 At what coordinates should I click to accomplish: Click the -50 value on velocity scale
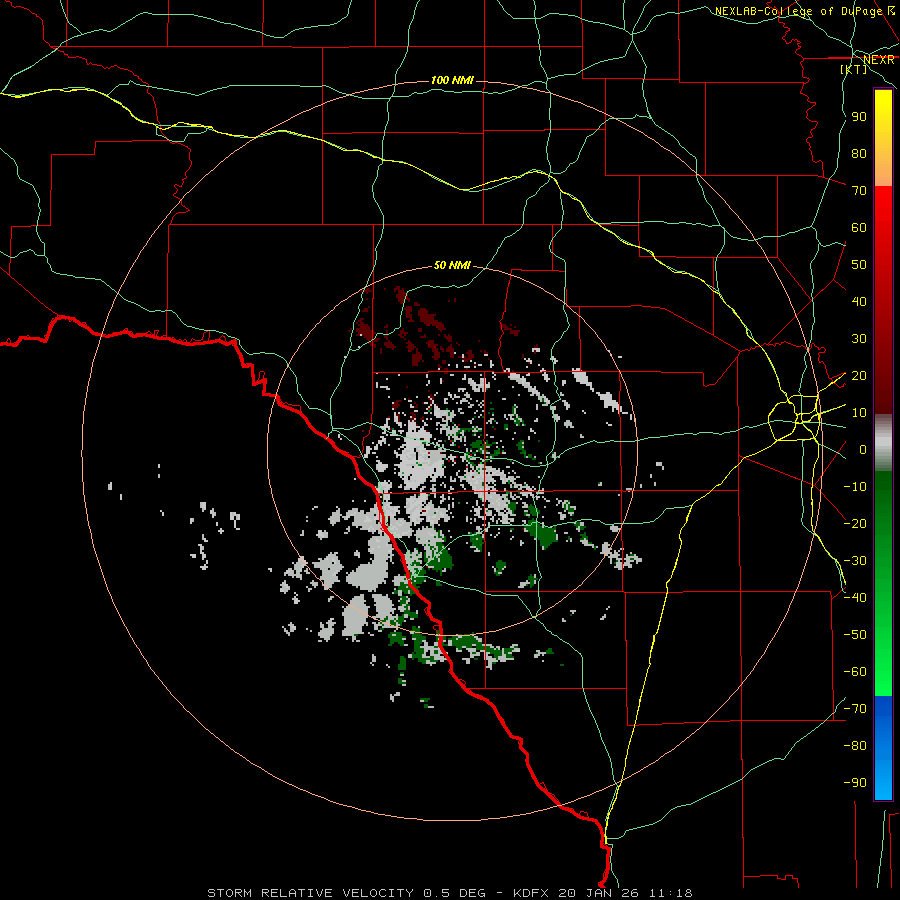tap(855, 635)
